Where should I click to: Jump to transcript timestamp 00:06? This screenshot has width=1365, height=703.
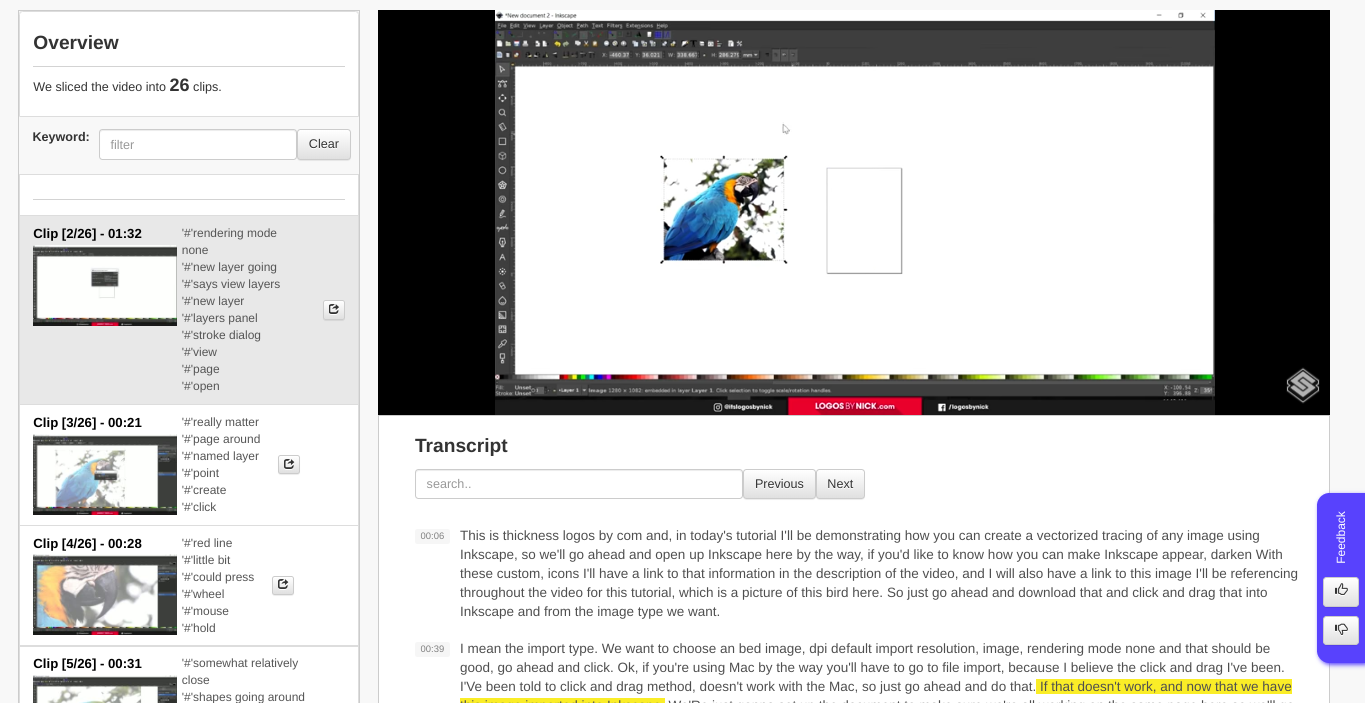click(432, 536)
